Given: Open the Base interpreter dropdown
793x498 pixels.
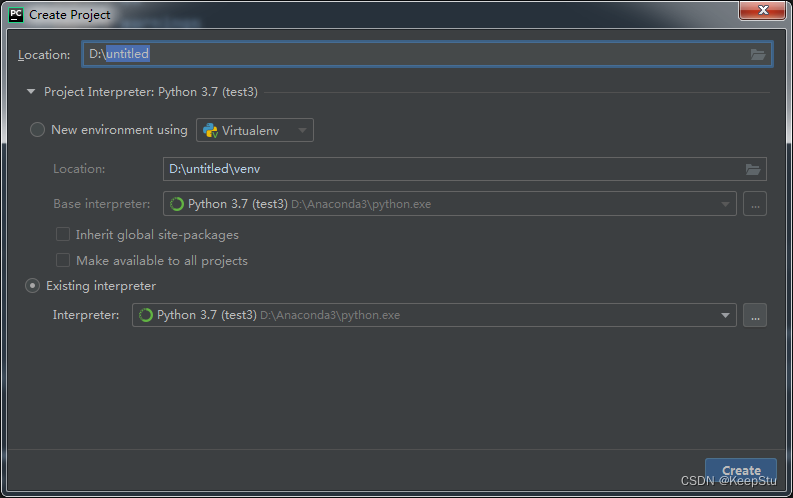Looking at the screenshot, I should click(x=450, y=204).
